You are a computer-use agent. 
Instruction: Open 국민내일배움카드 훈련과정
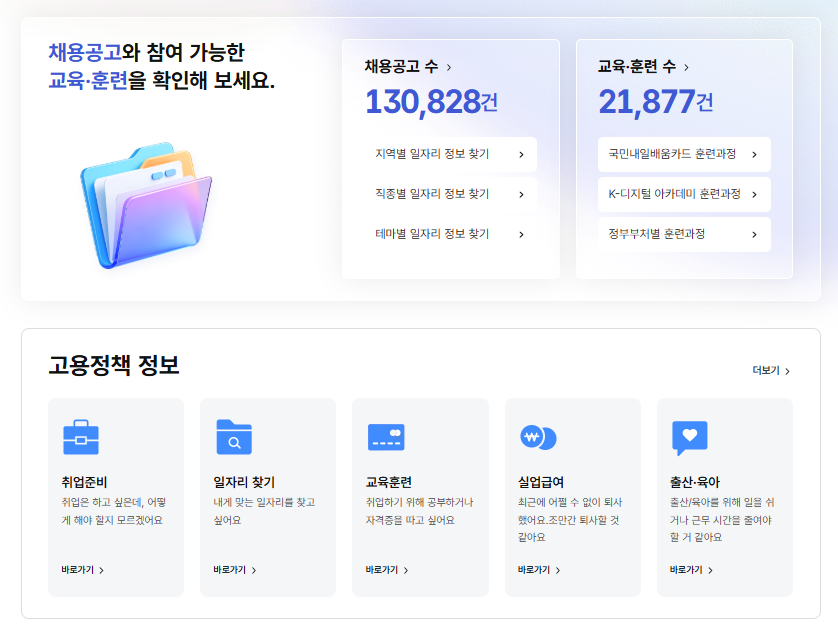click(x=684, y=155)
